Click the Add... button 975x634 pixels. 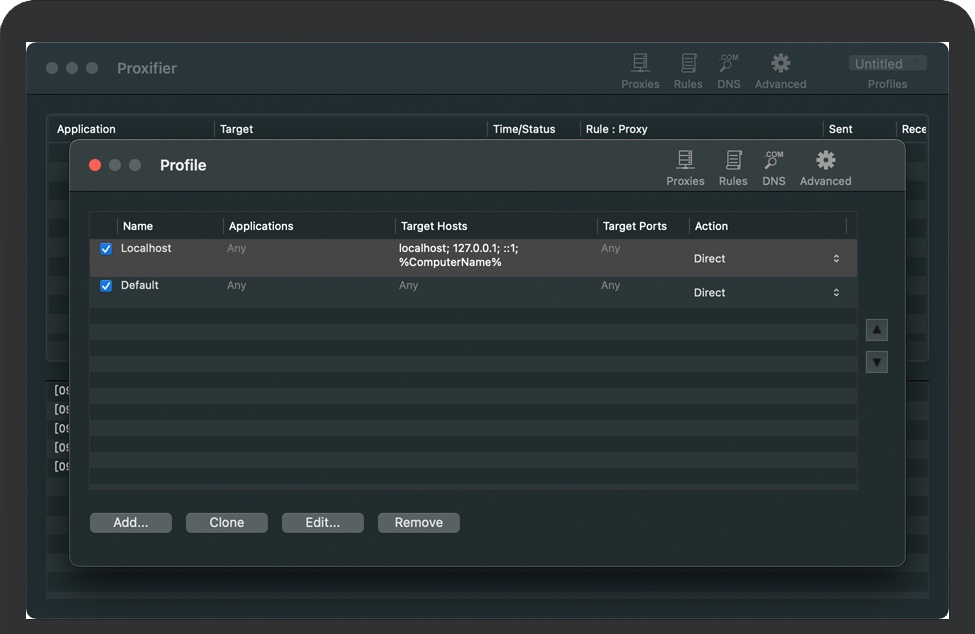[x=131, y=523]
